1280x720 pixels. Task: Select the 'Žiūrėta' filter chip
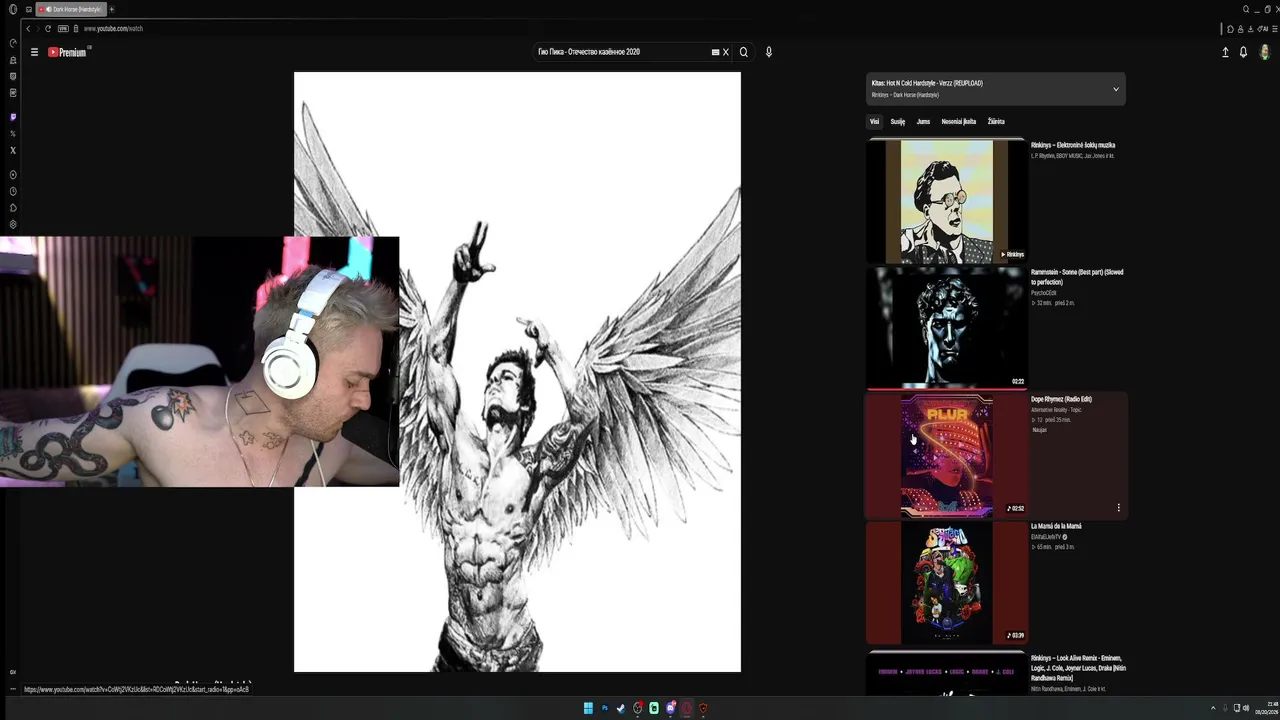pyautogui.click(x=996, y=122)
